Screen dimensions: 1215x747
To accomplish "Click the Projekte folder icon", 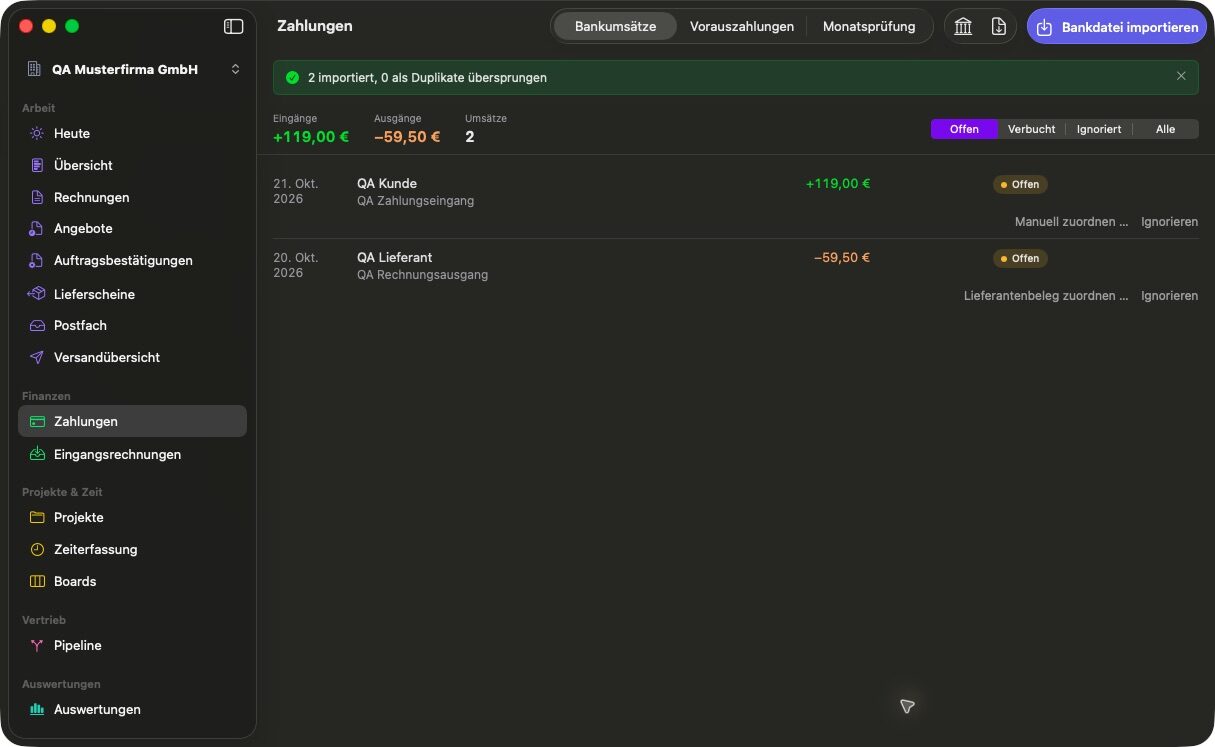I will (x=37, y=517).
